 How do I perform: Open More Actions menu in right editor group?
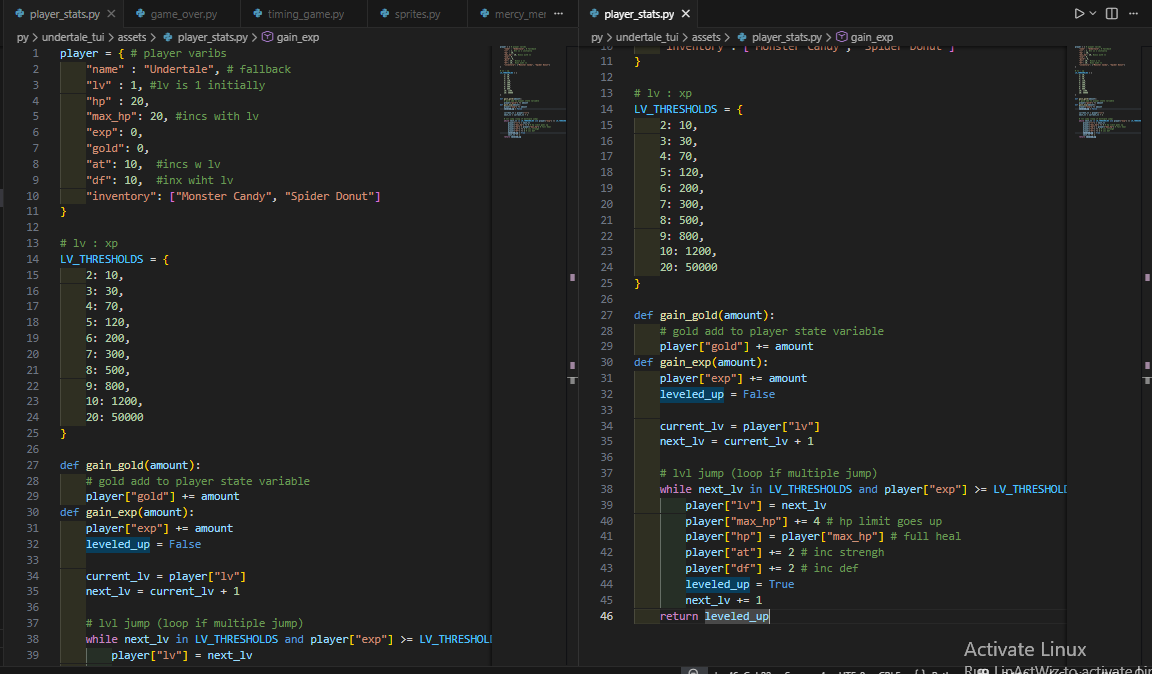1135,14
